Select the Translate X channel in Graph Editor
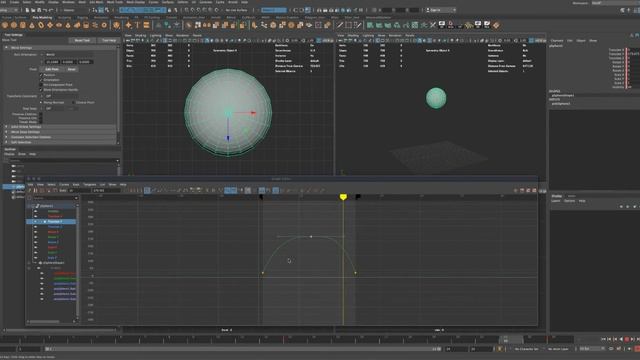This screenshot has height=360, width=640. (x=55, y=216)
